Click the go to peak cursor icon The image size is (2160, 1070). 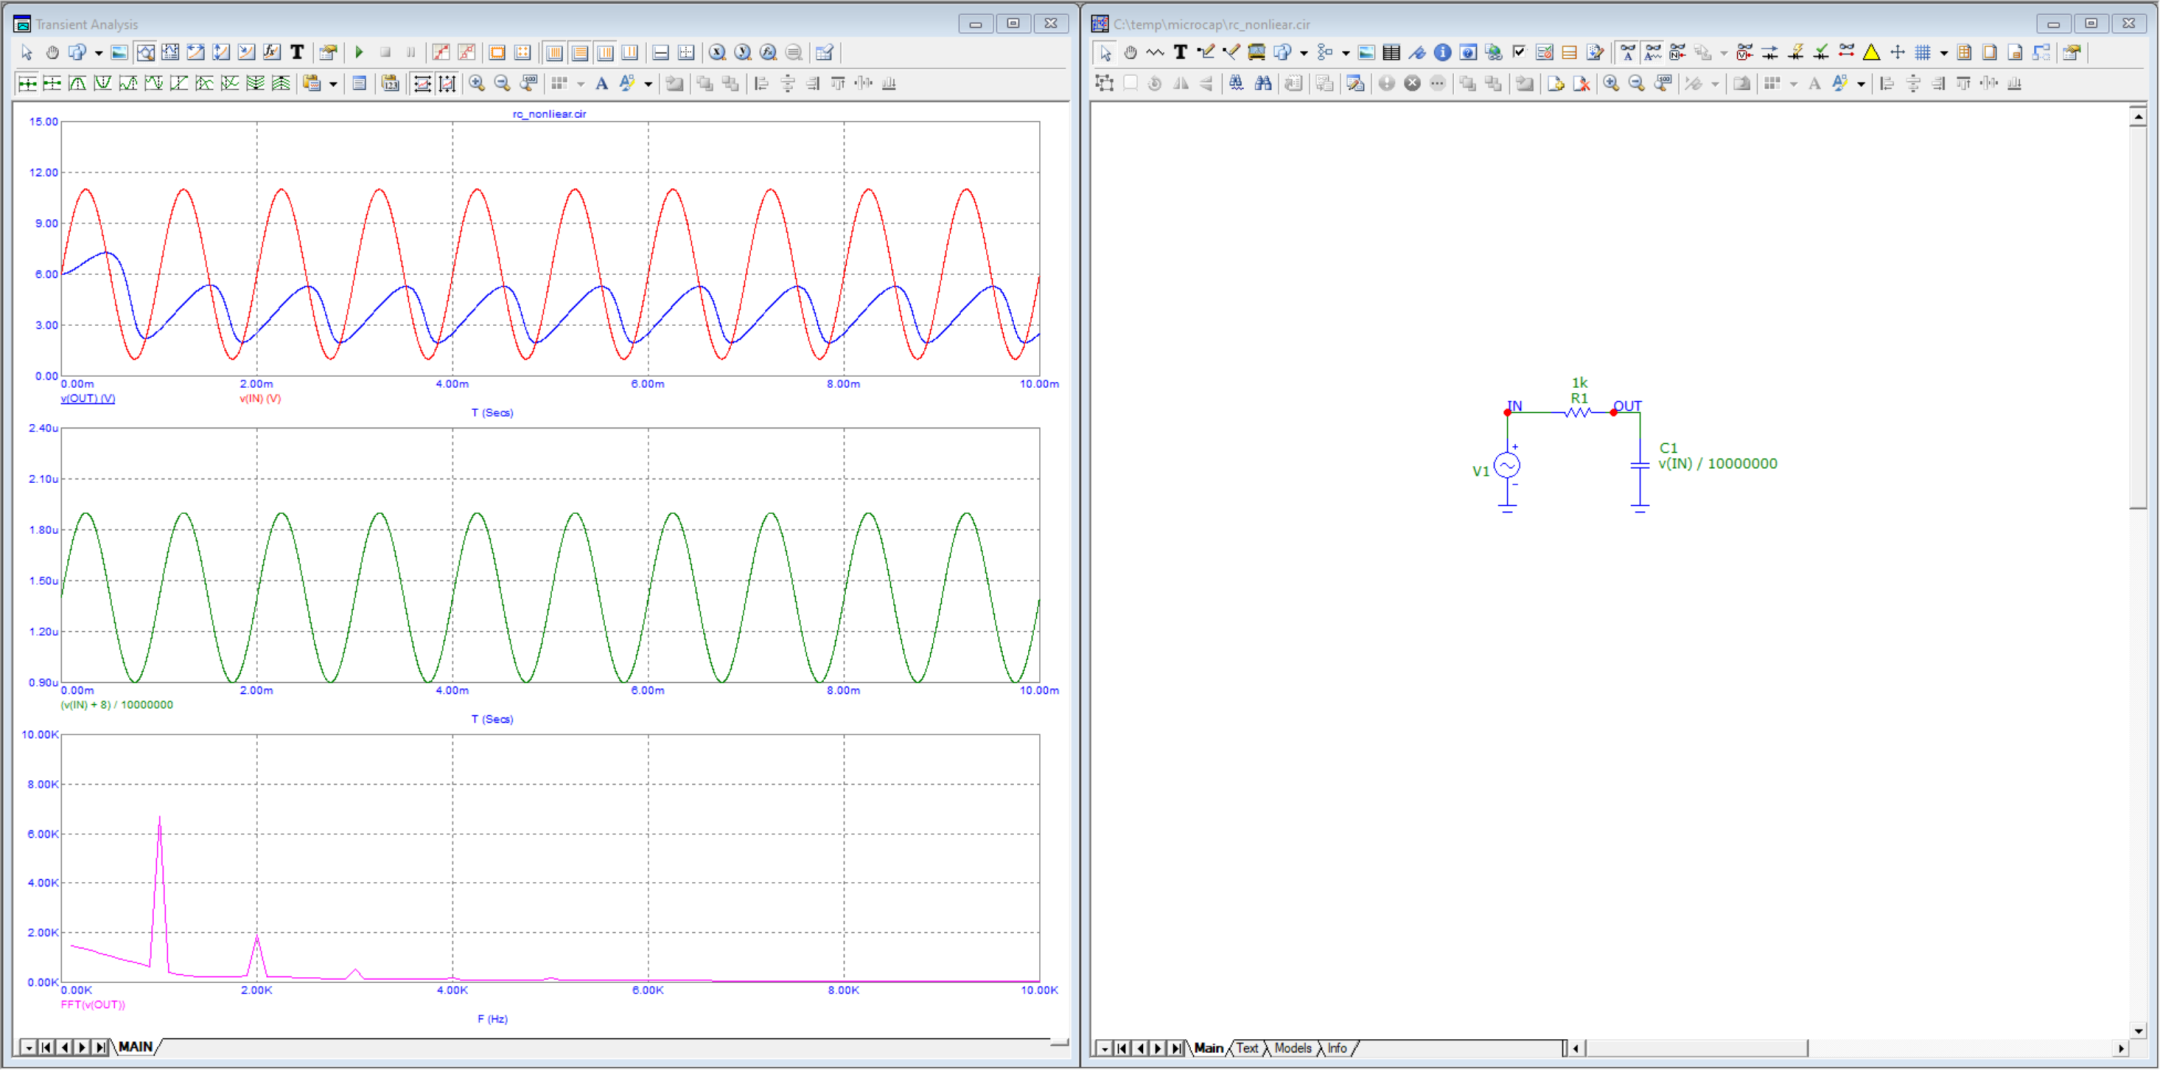tap(77, 84)
